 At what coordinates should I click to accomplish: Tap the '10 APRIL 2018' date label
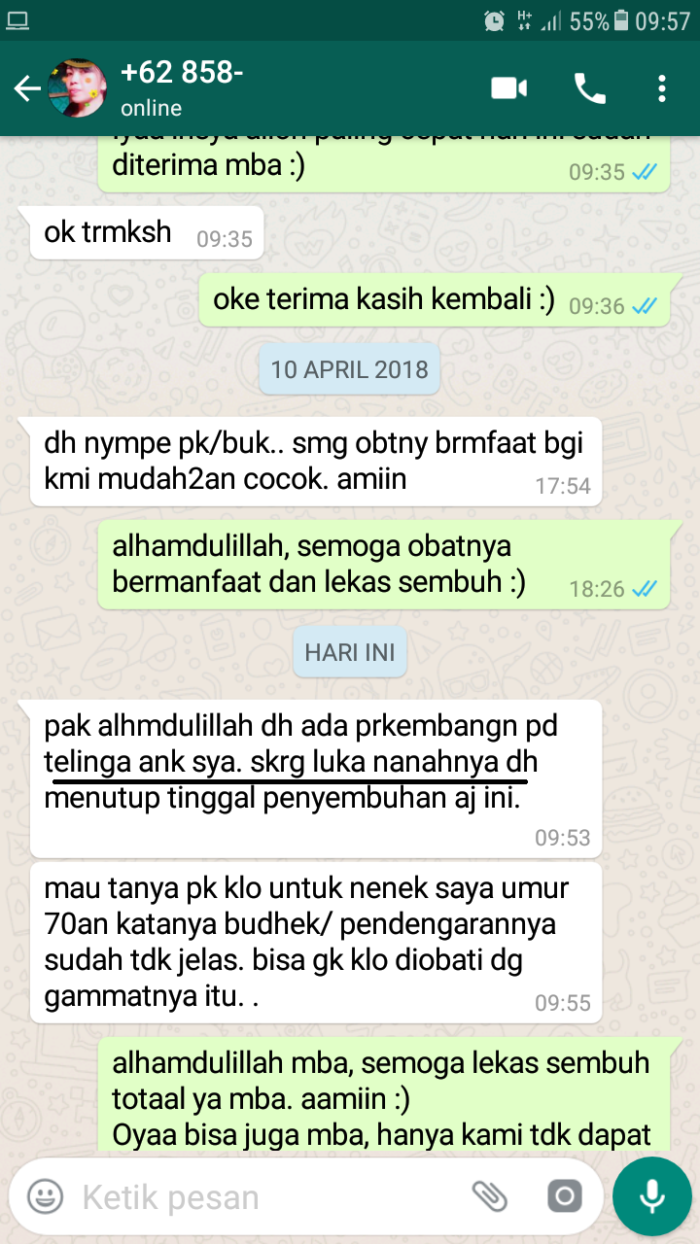point(350,369)
